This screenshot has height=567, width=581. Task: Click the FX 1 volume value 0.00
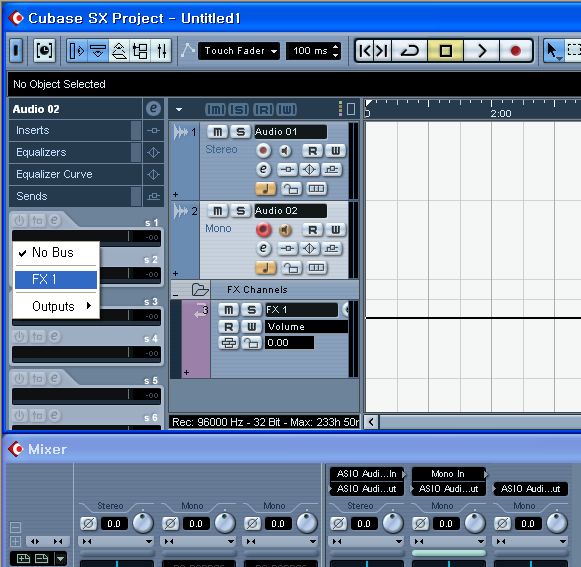[x=289, y=342]
